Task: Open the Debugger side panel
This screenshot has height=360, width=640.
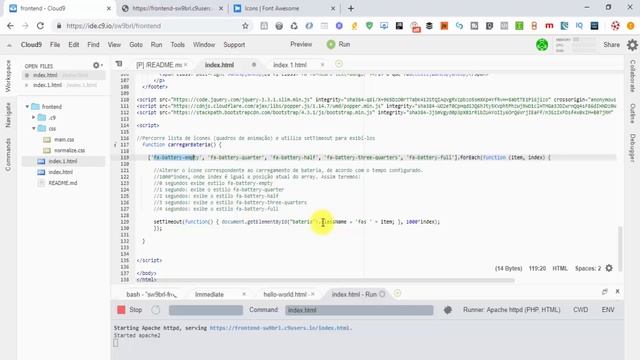Action: pyautogui.click(x=632, y=148)
